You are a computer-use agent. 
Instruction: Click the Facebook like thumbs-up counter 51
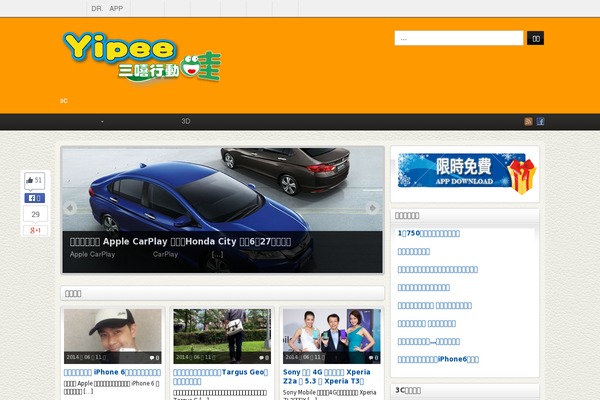[x=34, y=180]
